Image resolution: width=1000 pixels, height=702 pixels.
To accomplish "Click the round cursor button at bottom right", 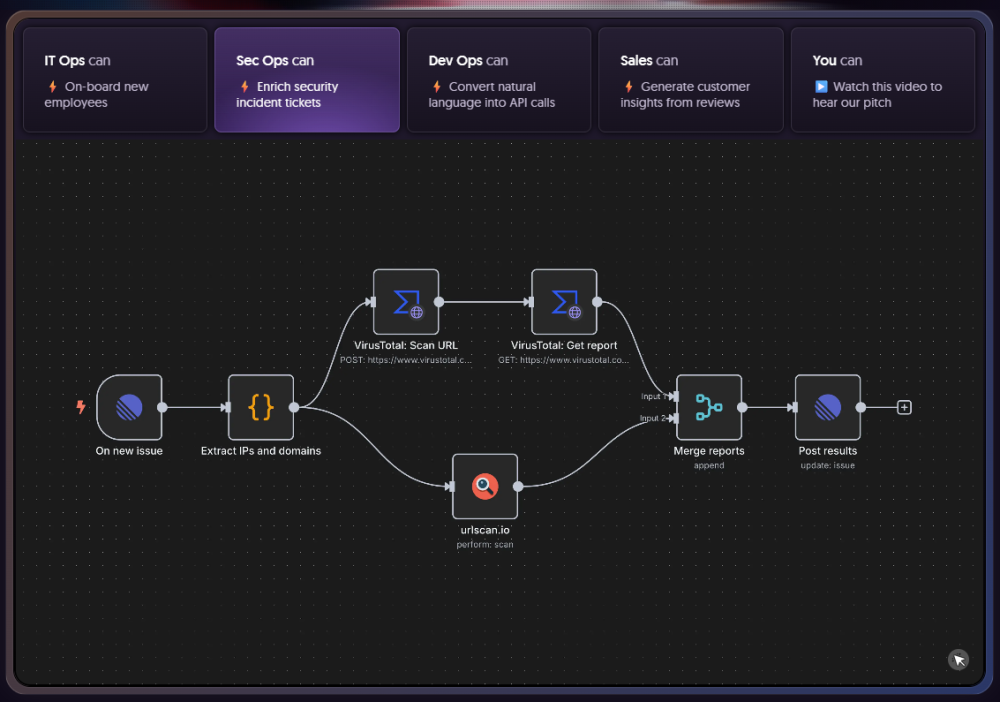I will (958, 659).
